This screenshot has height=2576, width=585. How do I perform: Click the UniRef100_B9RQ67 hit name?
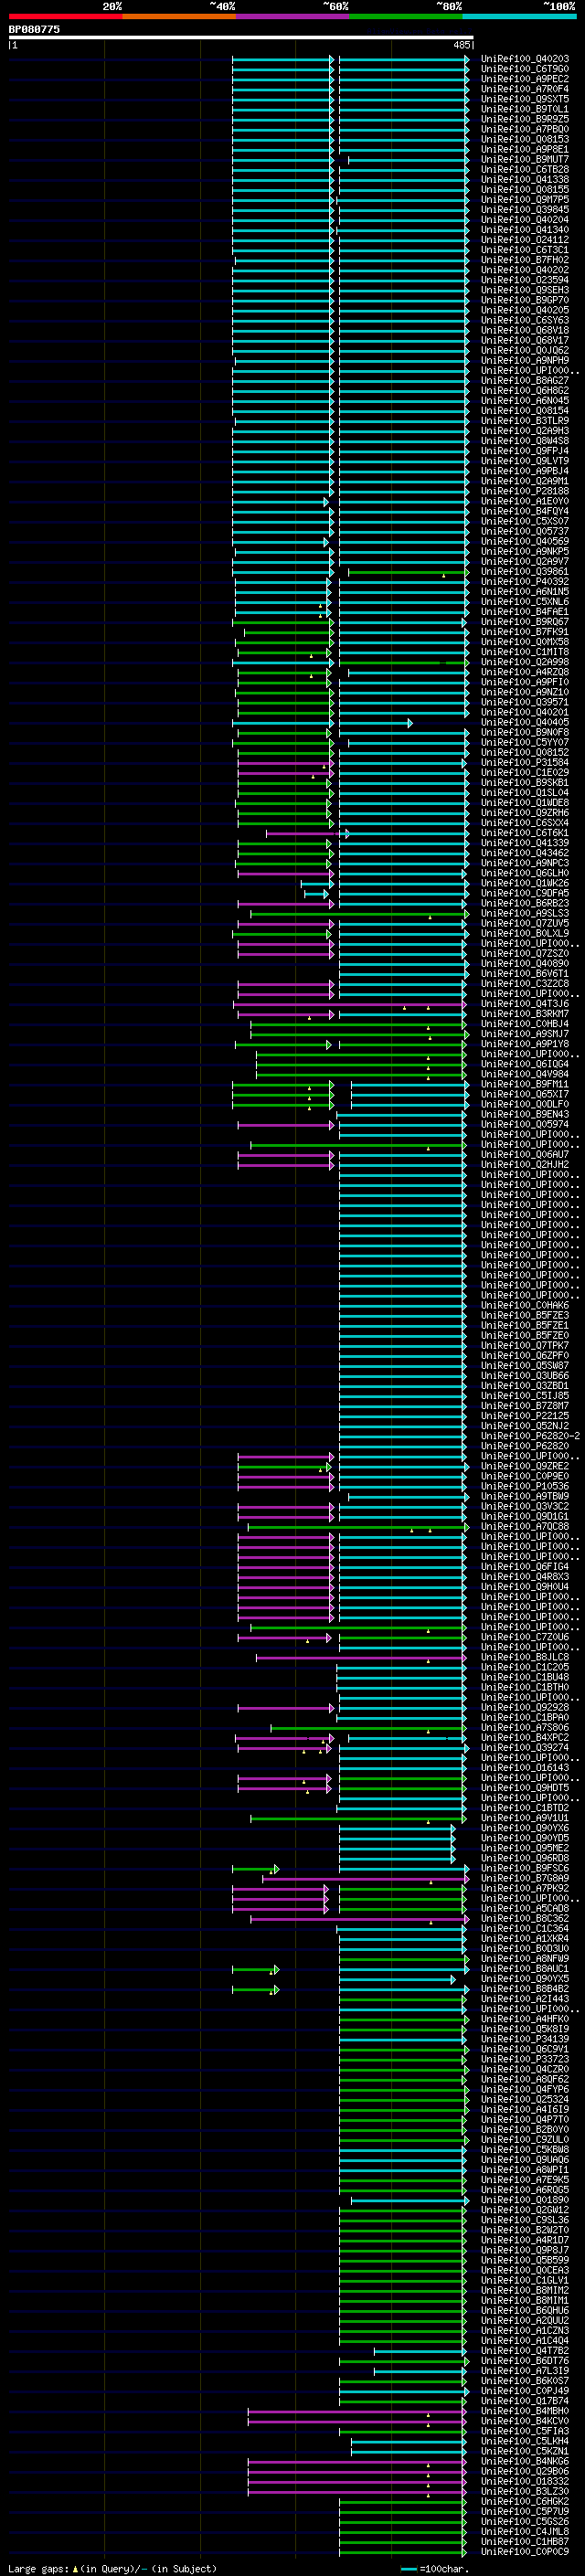525,622
